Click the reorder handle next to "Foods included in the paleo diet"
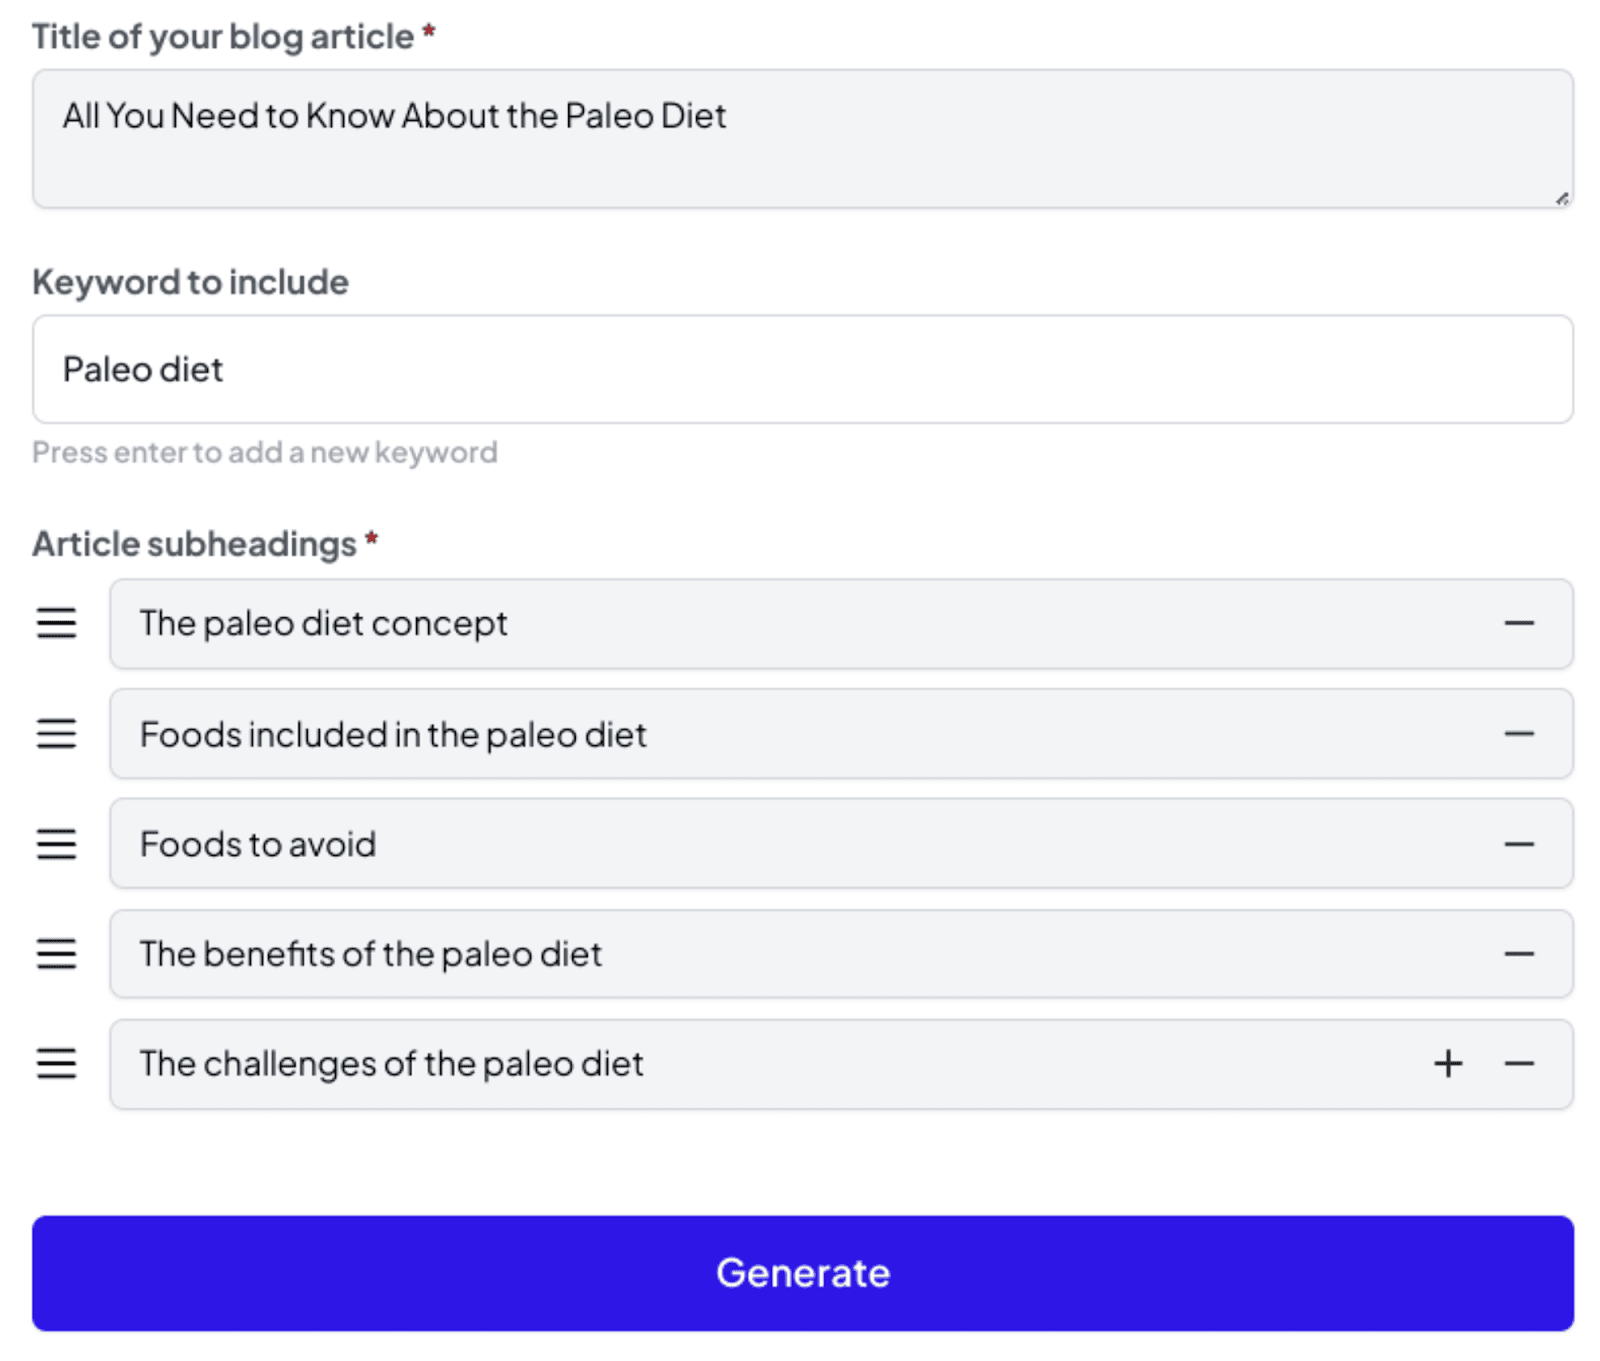Screen dimensions: 1600x1361 (56, 734)
